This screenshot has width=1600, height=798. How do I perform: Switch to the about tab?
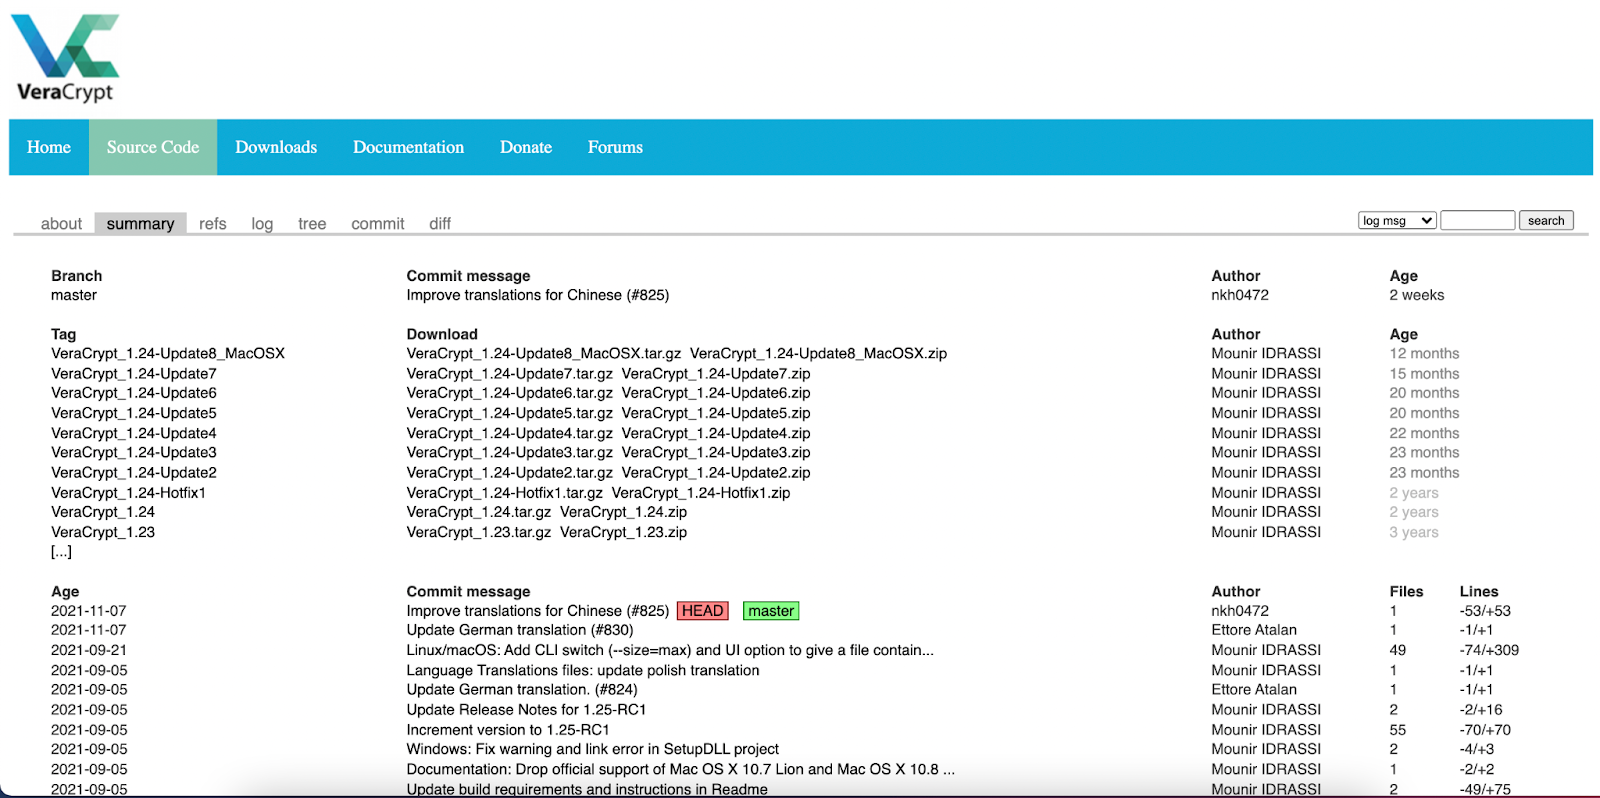61,224
